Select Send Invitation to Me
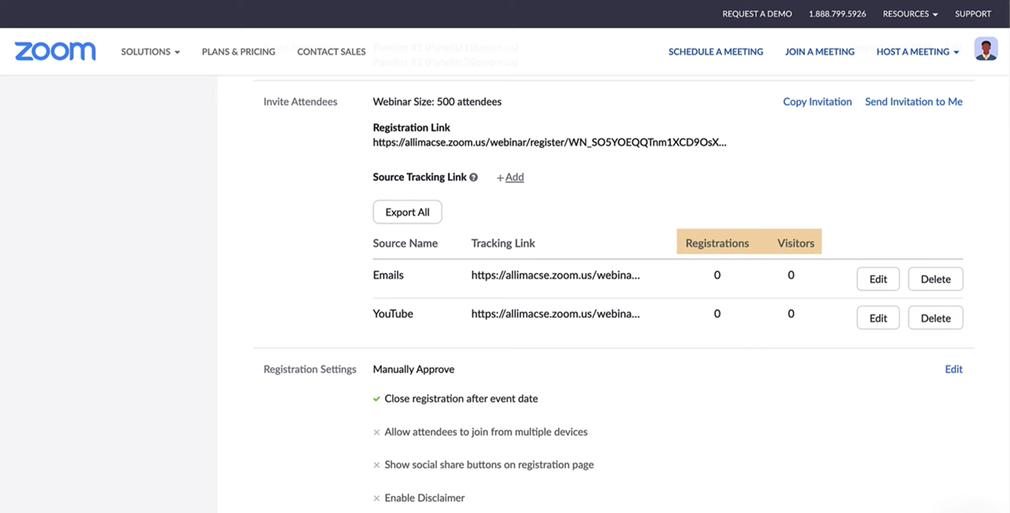The image size is (1010, 513). 913,102
